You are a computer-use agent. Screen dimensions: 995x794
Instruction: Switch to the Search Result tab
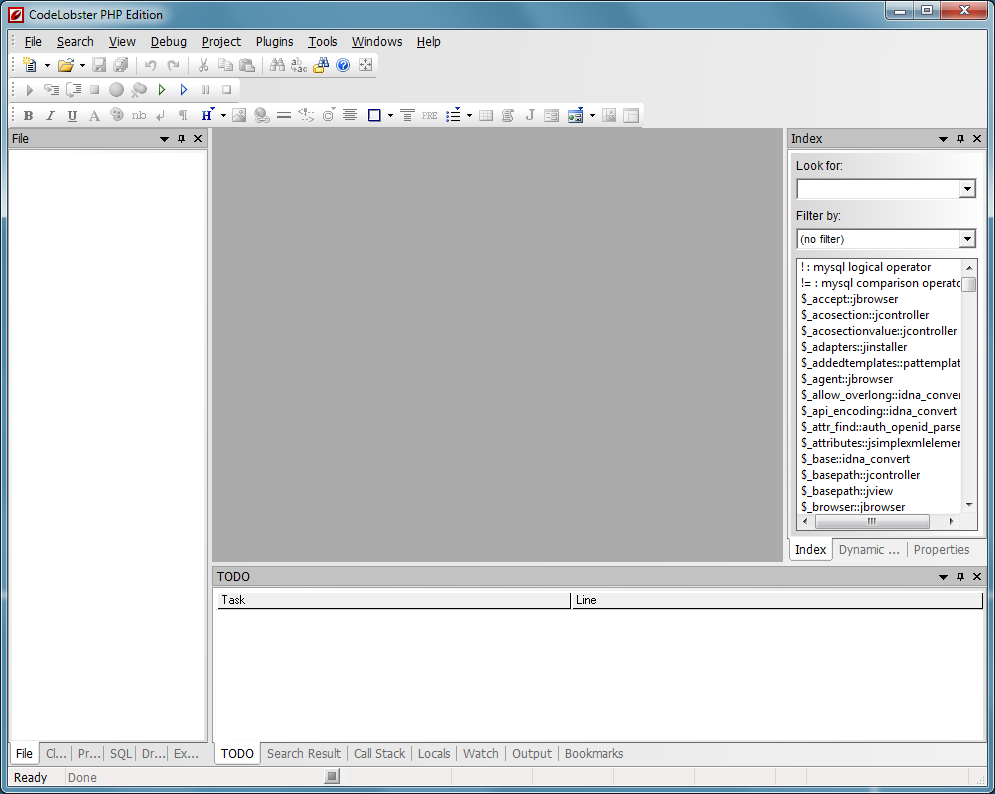pos(304,753)
